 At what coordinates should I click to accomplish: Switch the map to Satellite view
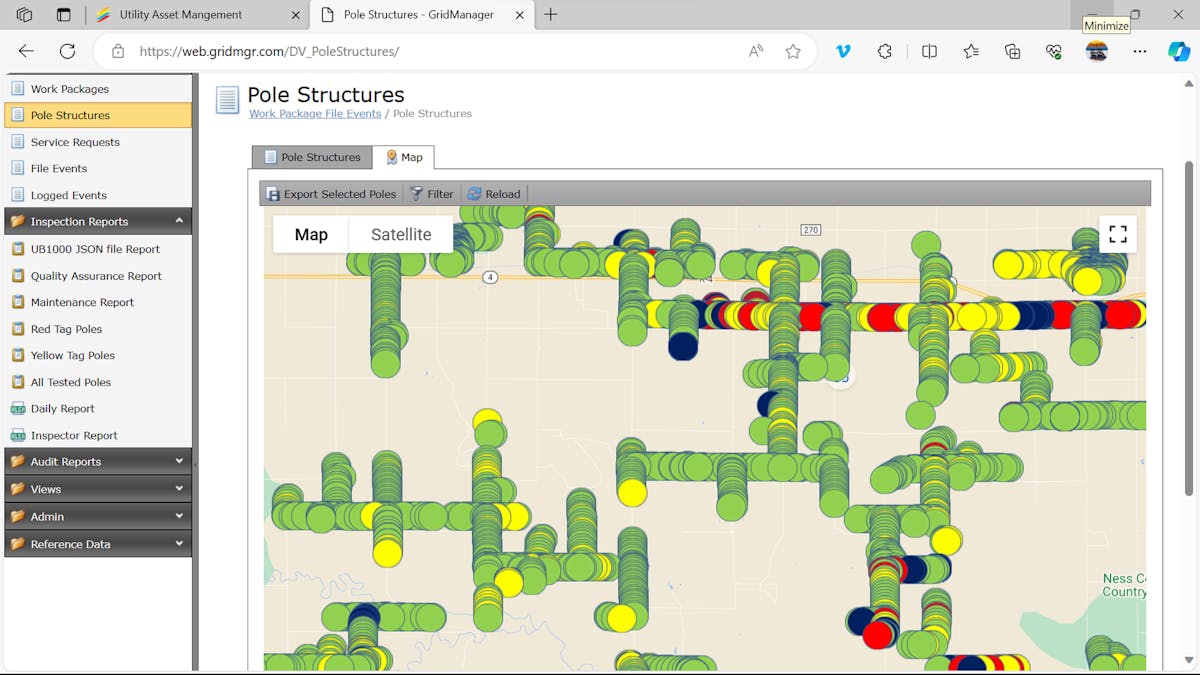pos(400,234)
